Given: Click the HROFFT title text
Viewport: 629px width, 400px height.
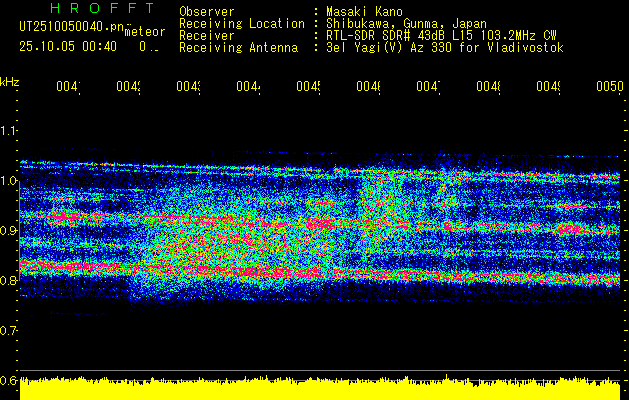Looking at the screenshot, I should [103, 8].
